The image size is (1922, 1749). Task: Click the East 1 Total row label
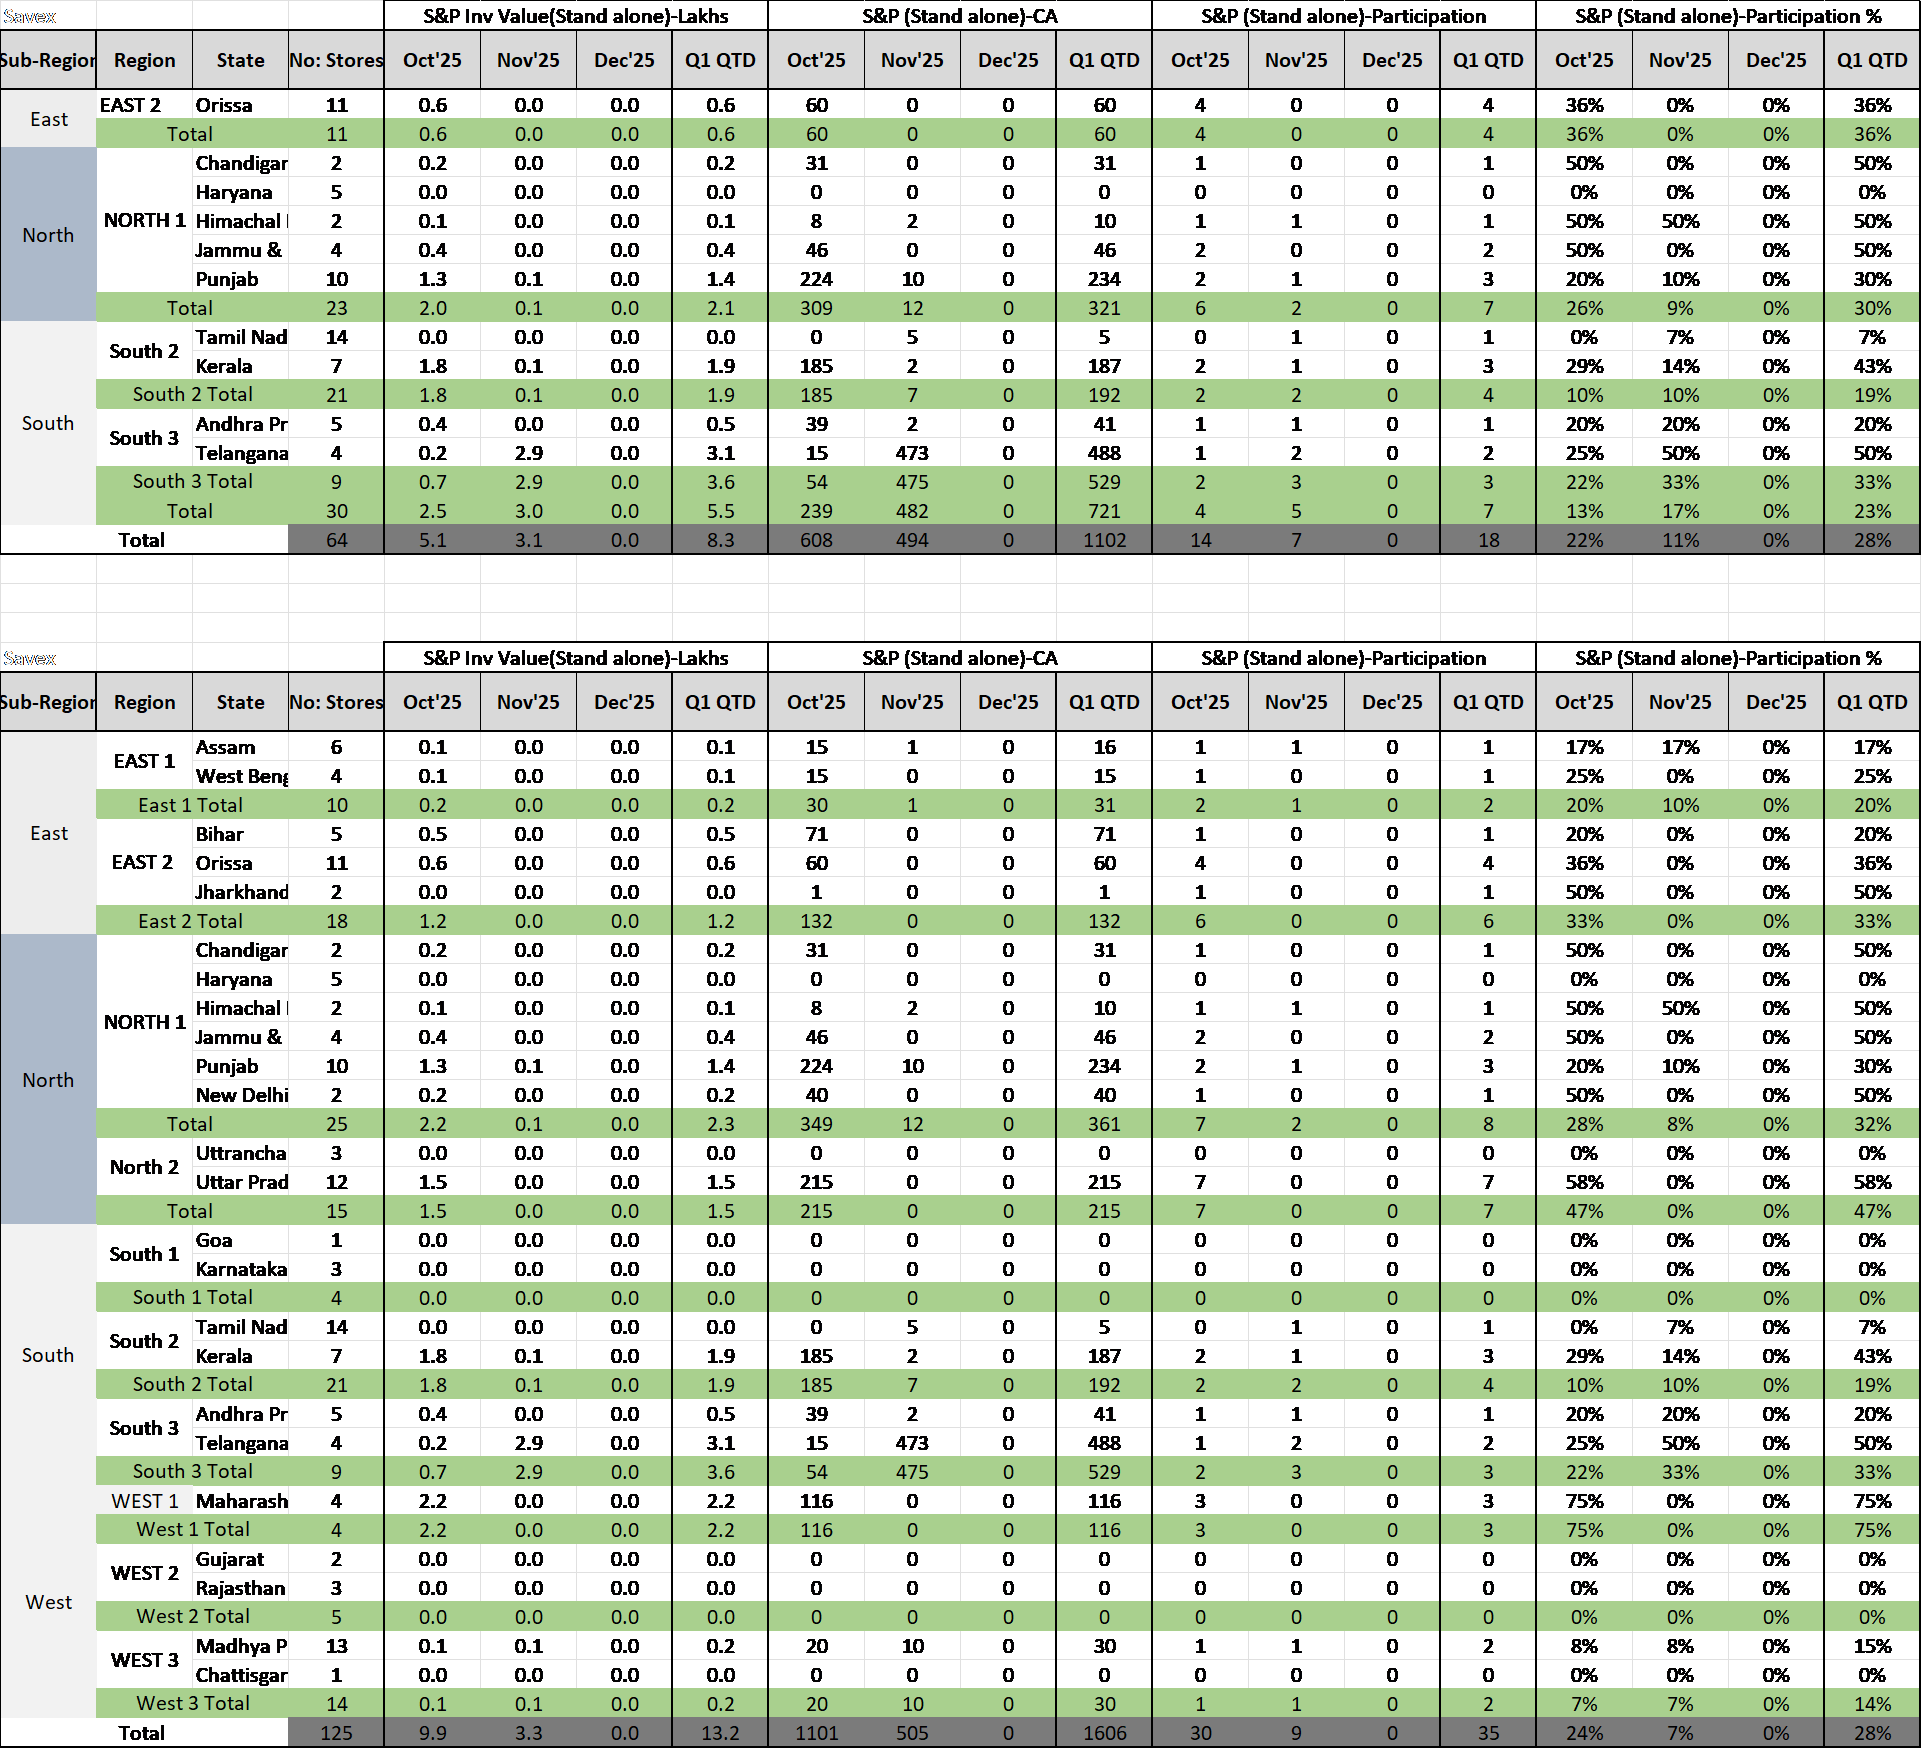click(190, 805)
